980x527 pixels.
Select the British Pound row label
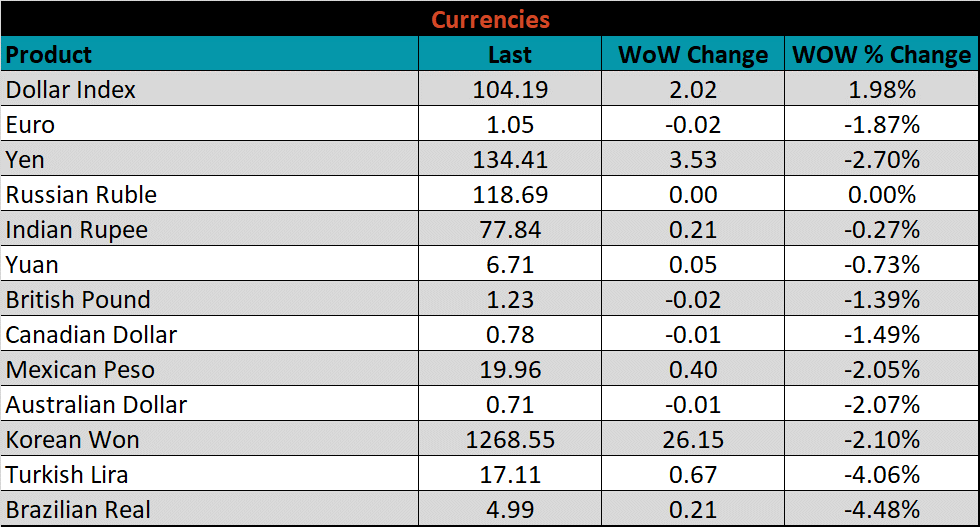coord(78,299)
